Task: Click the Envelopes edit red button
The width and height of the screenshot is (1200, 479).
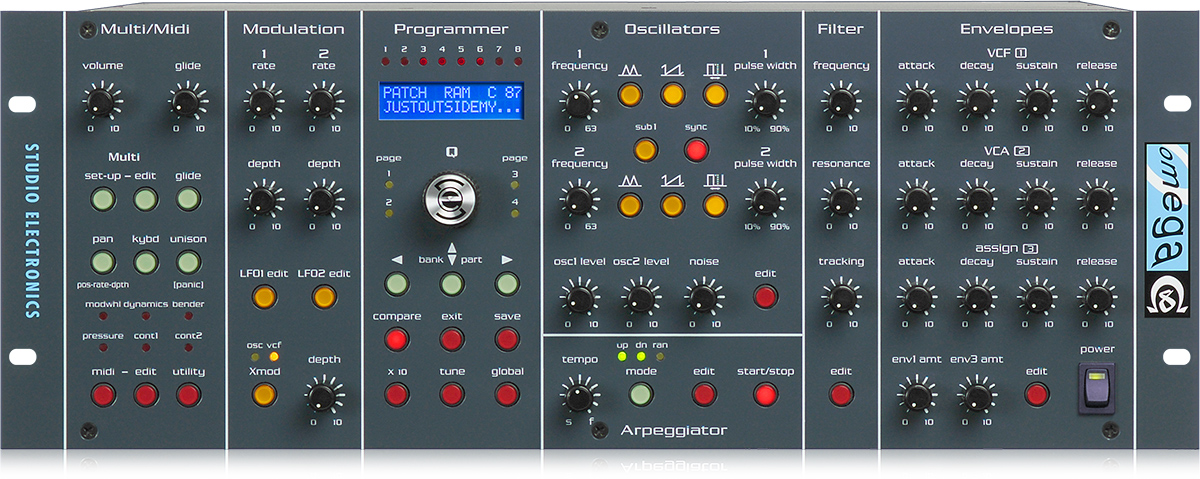Action: [x=1037, y=394]
